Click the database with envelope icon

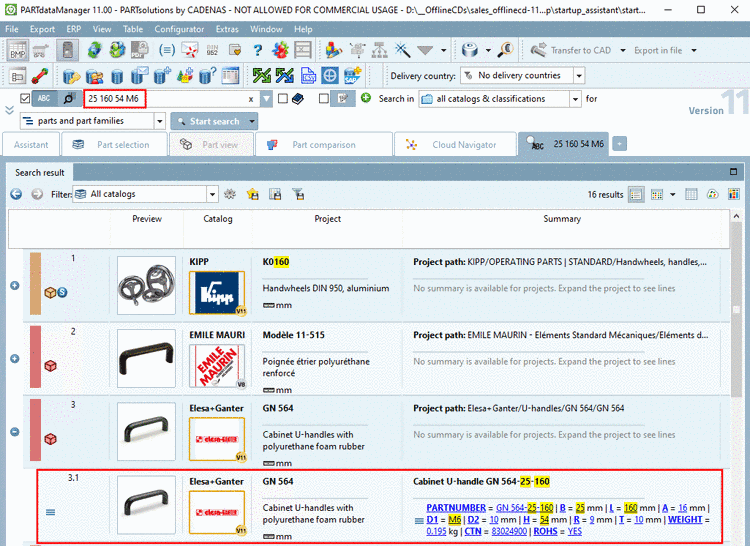(x=139, y=76)
